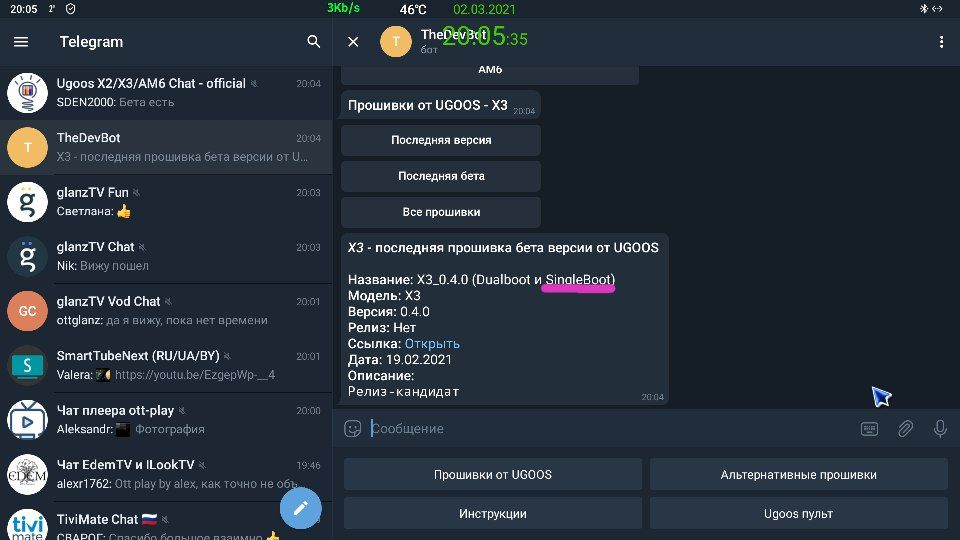Tap the glanzTV Fun avatar
The width and height of the screenshot is (960, 540).
click(x=27, y=201)
